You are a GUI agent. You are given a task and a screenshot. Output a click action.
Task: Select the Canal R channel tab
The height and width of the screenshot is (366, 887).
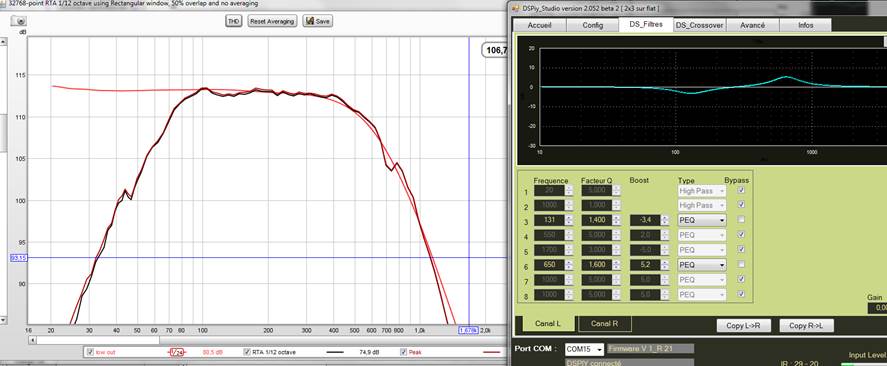point(604,324)
